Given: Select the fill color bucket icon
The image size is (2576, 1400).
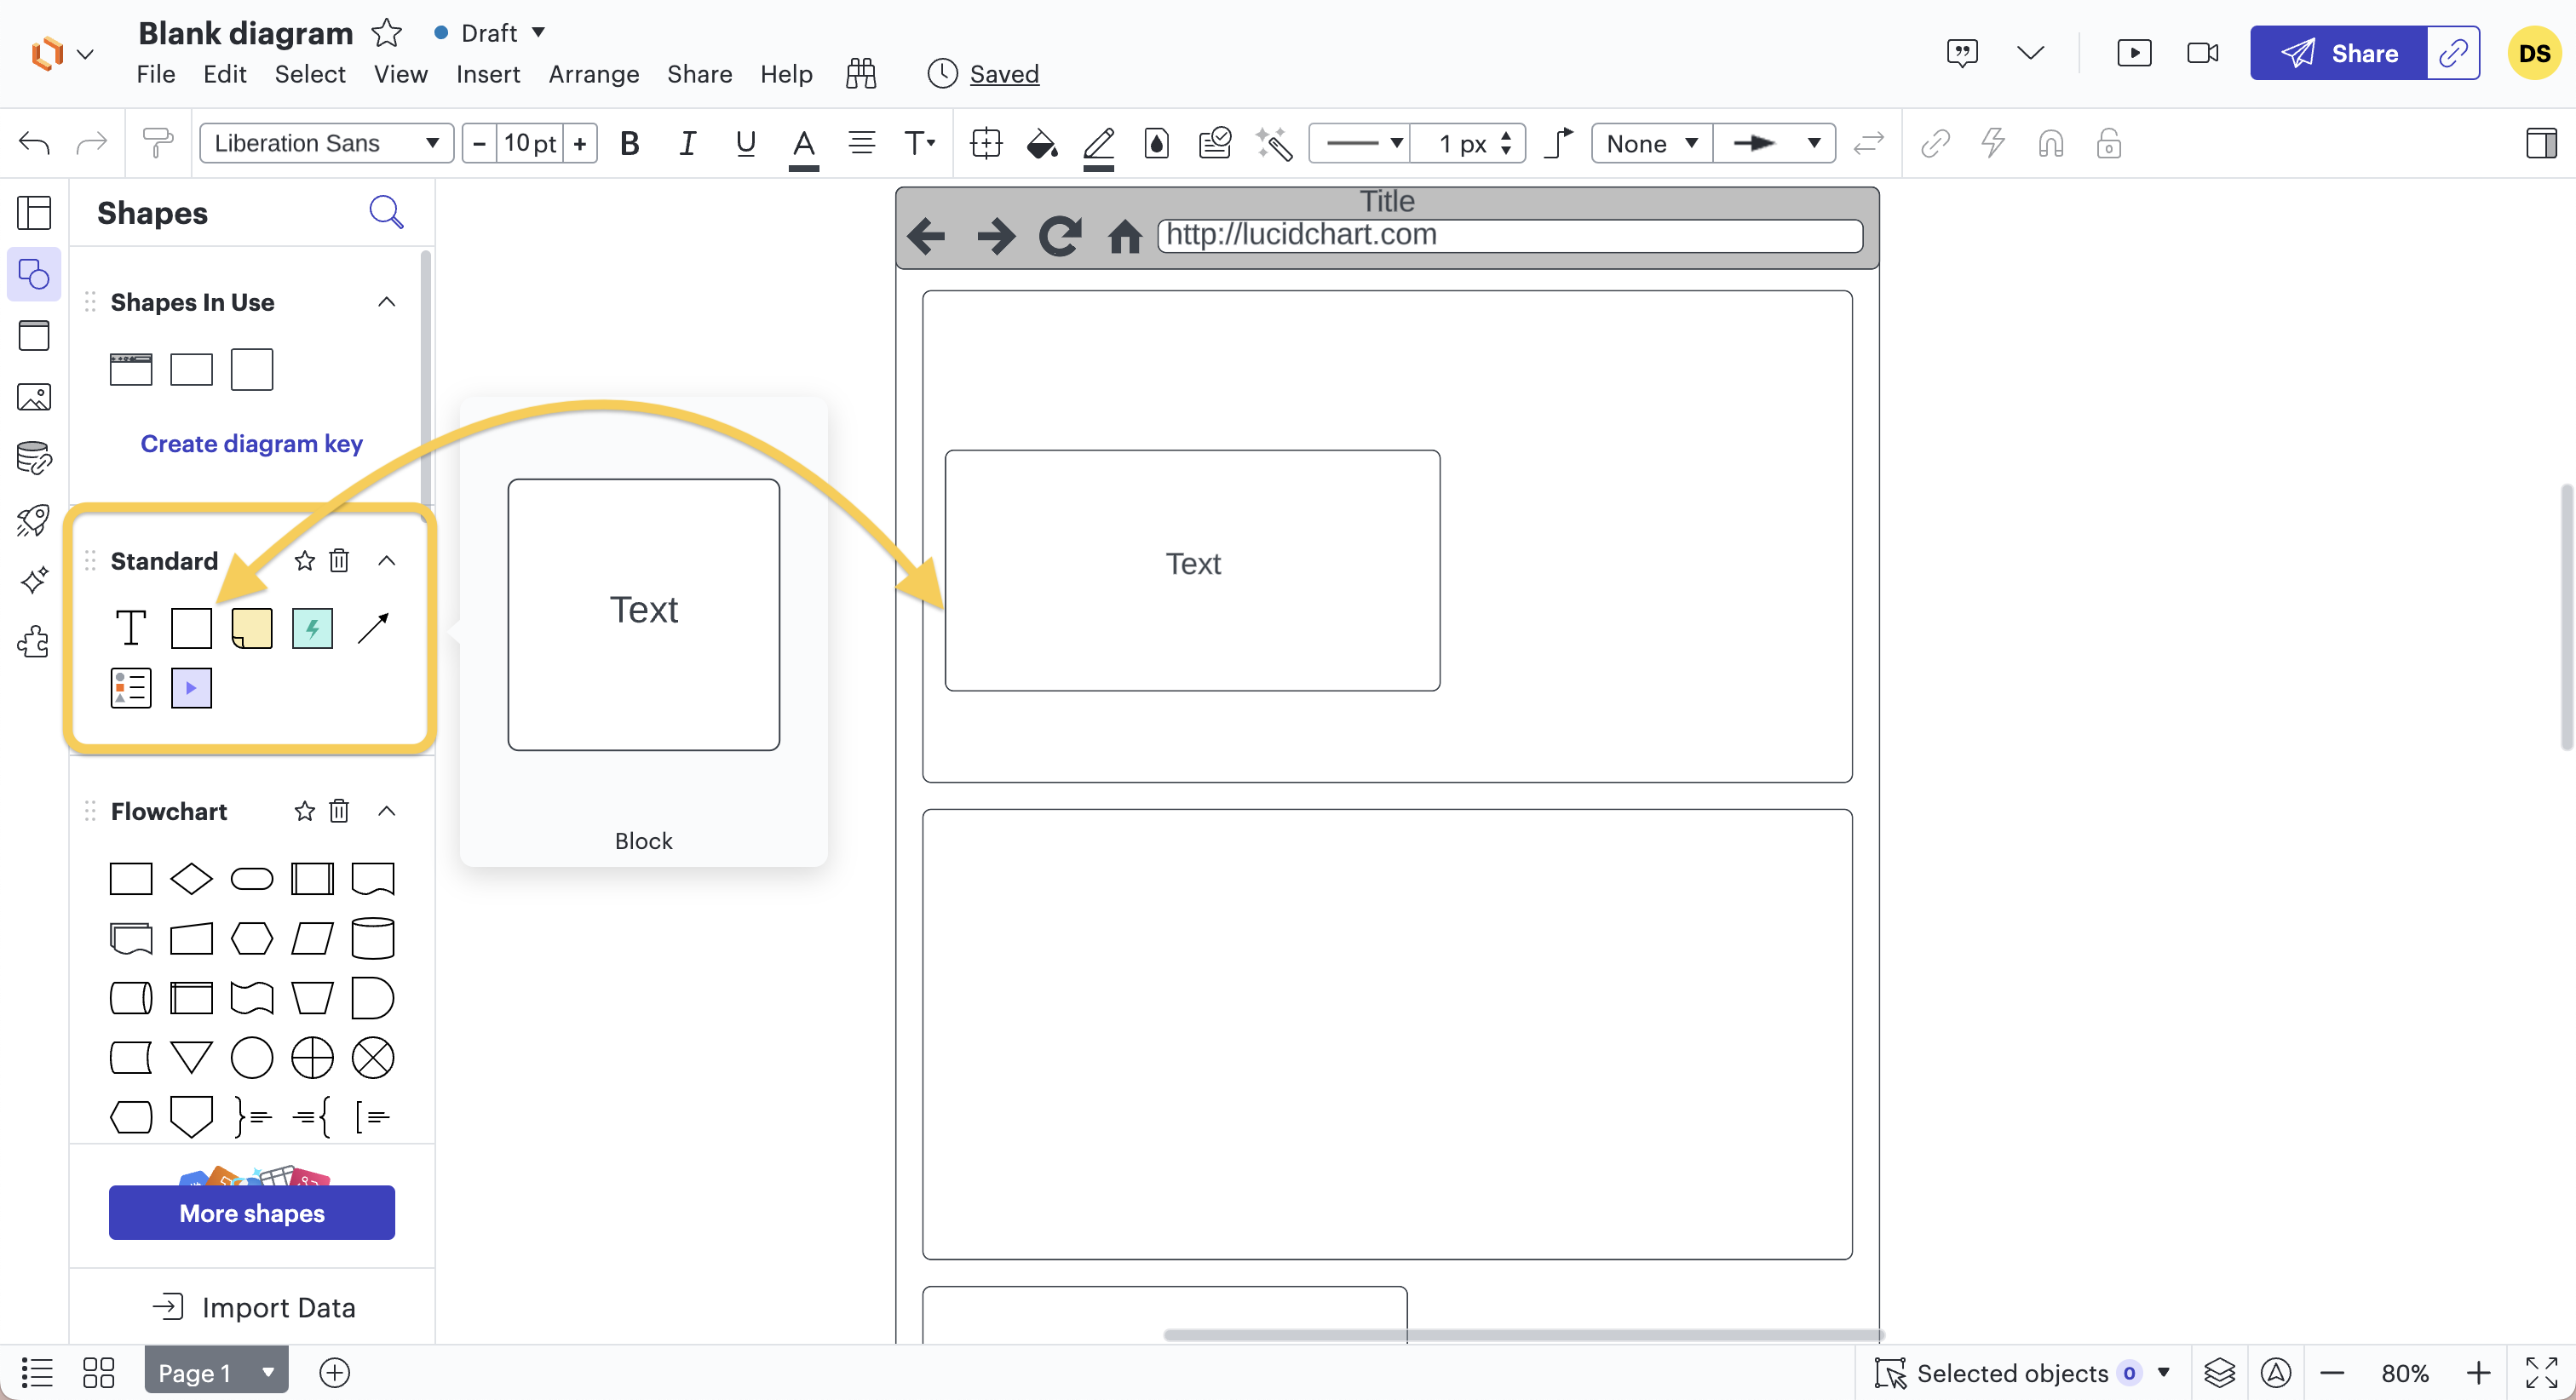Looking at the screenshot, I should coord(1041,144).
